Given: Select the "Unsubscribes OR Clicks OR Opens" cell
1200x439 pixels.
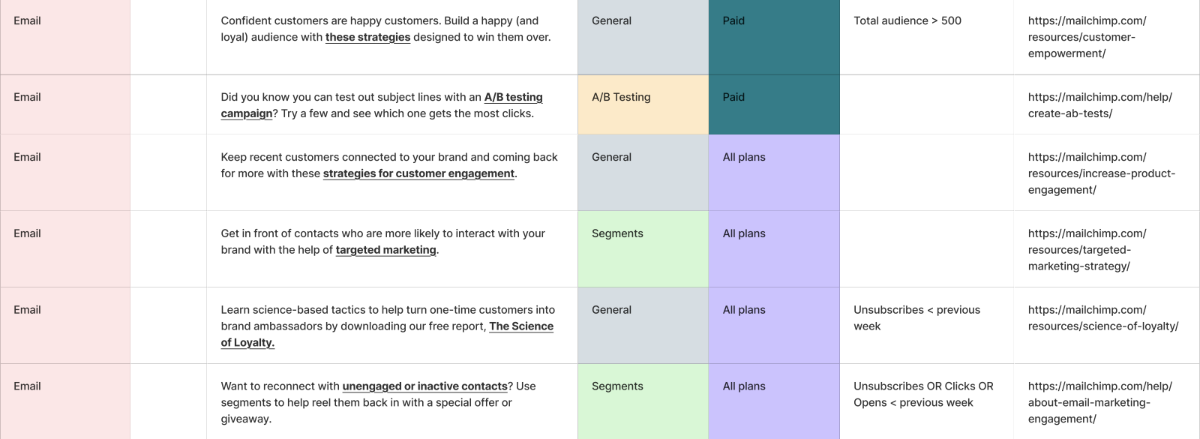Looking at the screenshot, I should (926, 401).
